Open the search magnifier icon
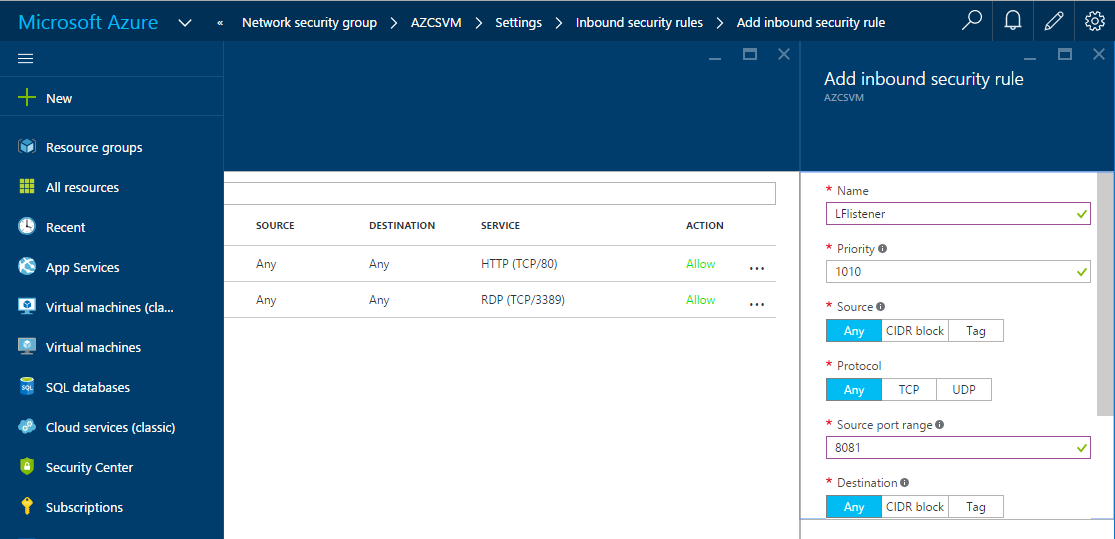 pos(971,21)
